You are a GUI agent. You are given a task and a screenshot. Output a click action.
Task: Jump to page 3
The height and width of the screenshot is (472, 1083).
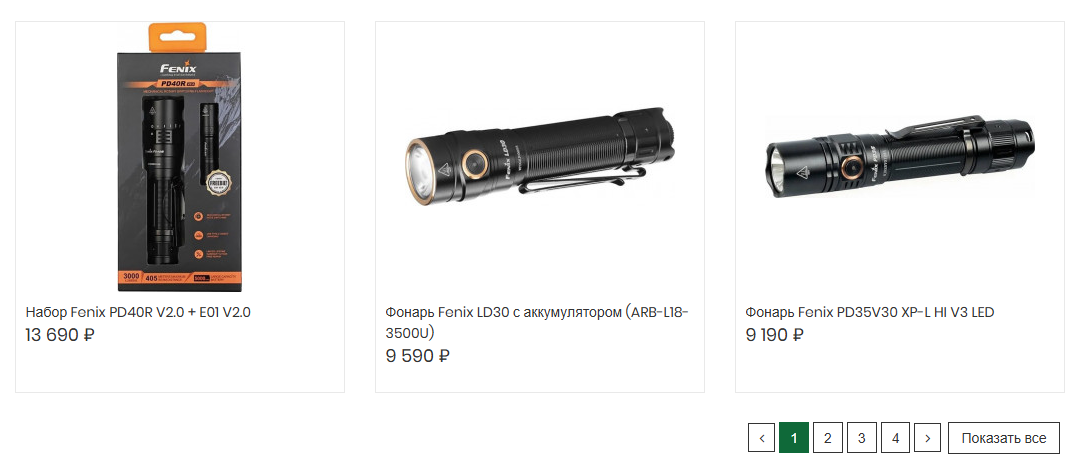[x=861, y=438]
